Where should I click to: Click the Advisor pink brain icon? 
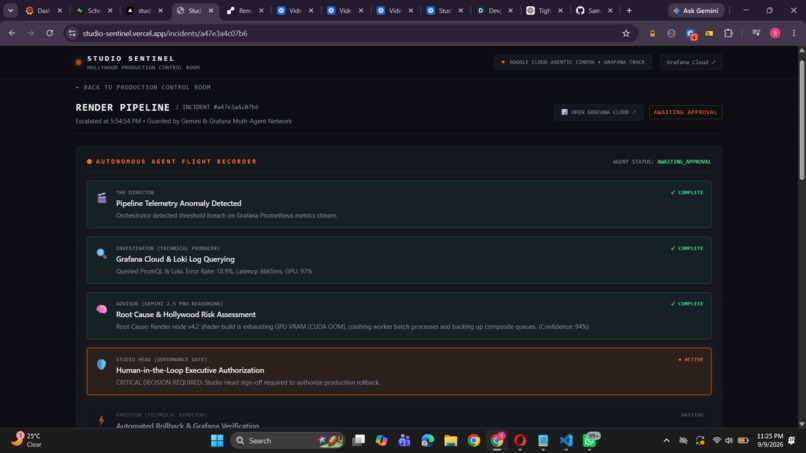pyautogui.click(x=102, y=309)
